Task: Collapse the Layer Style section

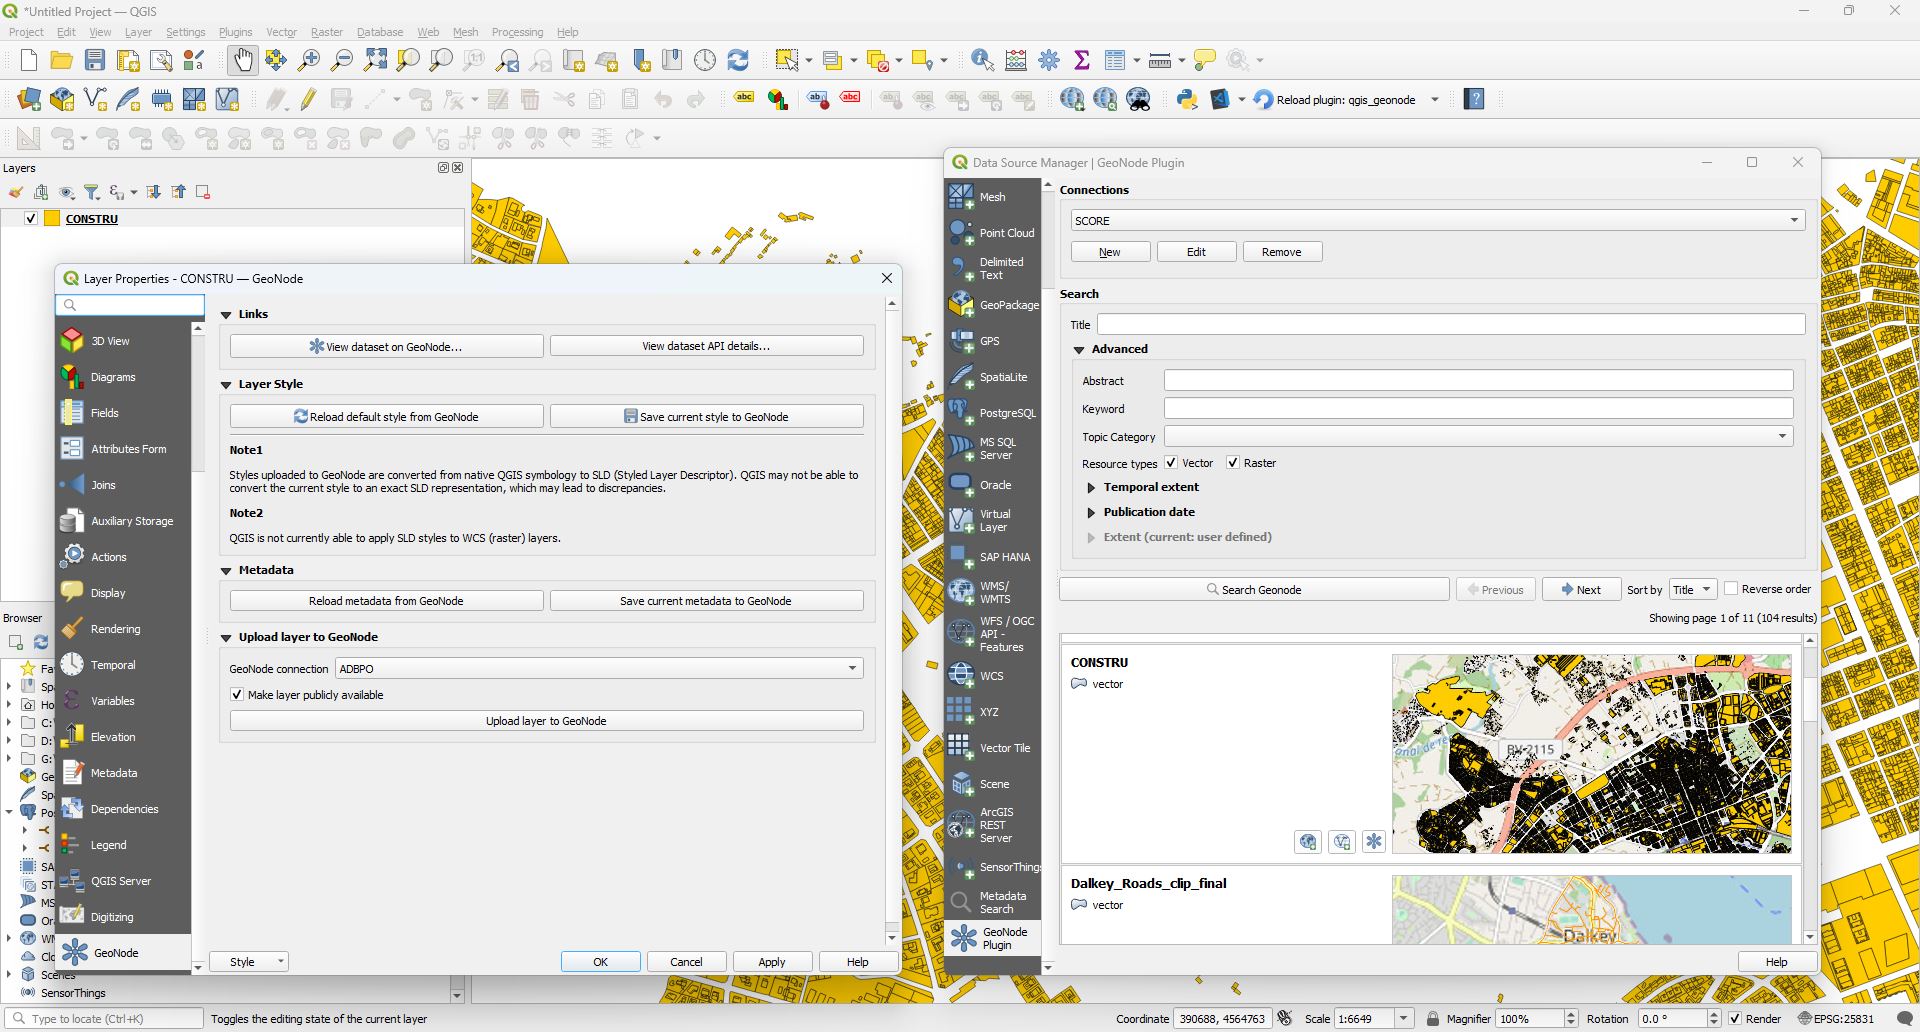Action: coord(226,385)
